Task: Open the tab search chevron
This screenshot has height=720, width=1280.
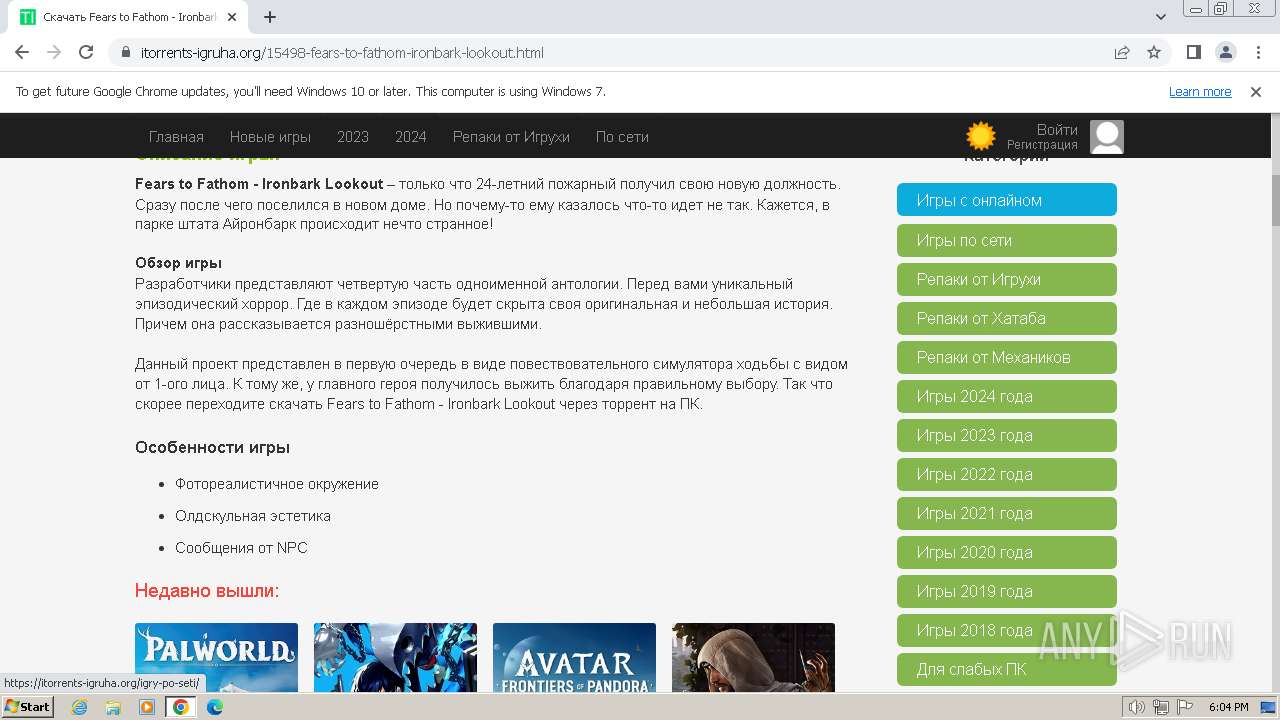Action: [x=1161, y=17]
